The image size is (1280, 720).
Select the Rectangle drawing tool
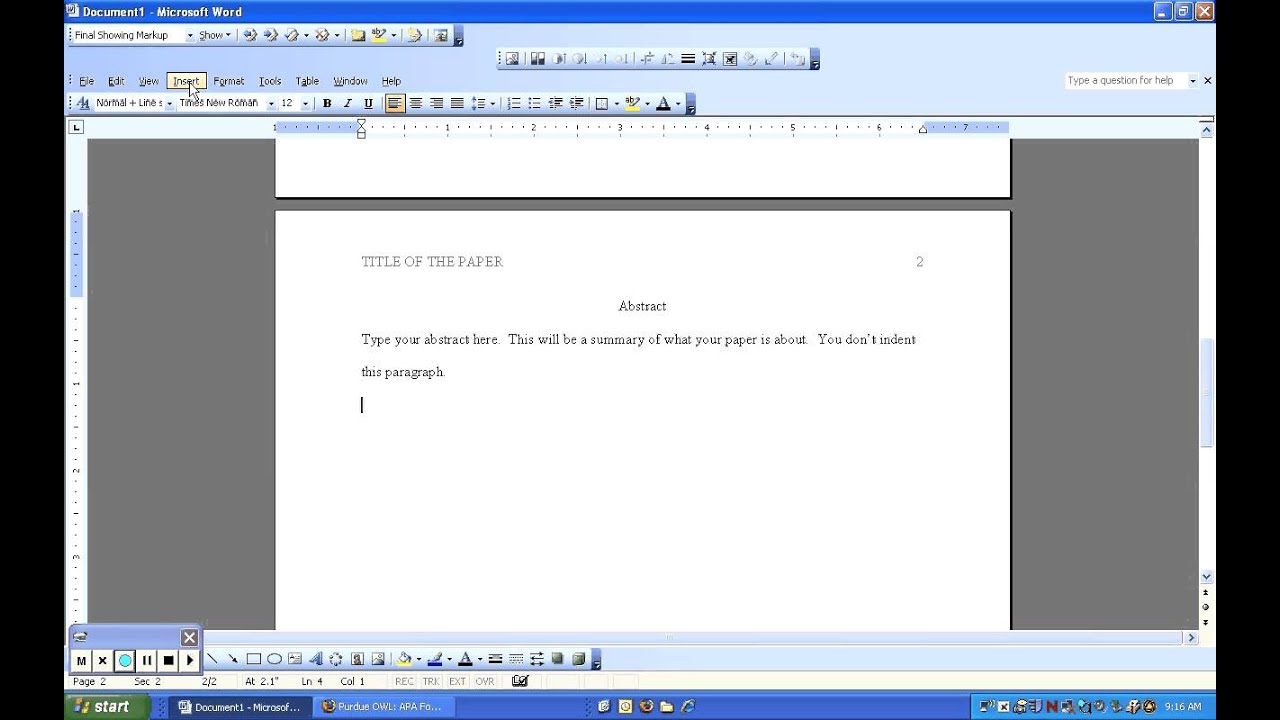(253, 659)
